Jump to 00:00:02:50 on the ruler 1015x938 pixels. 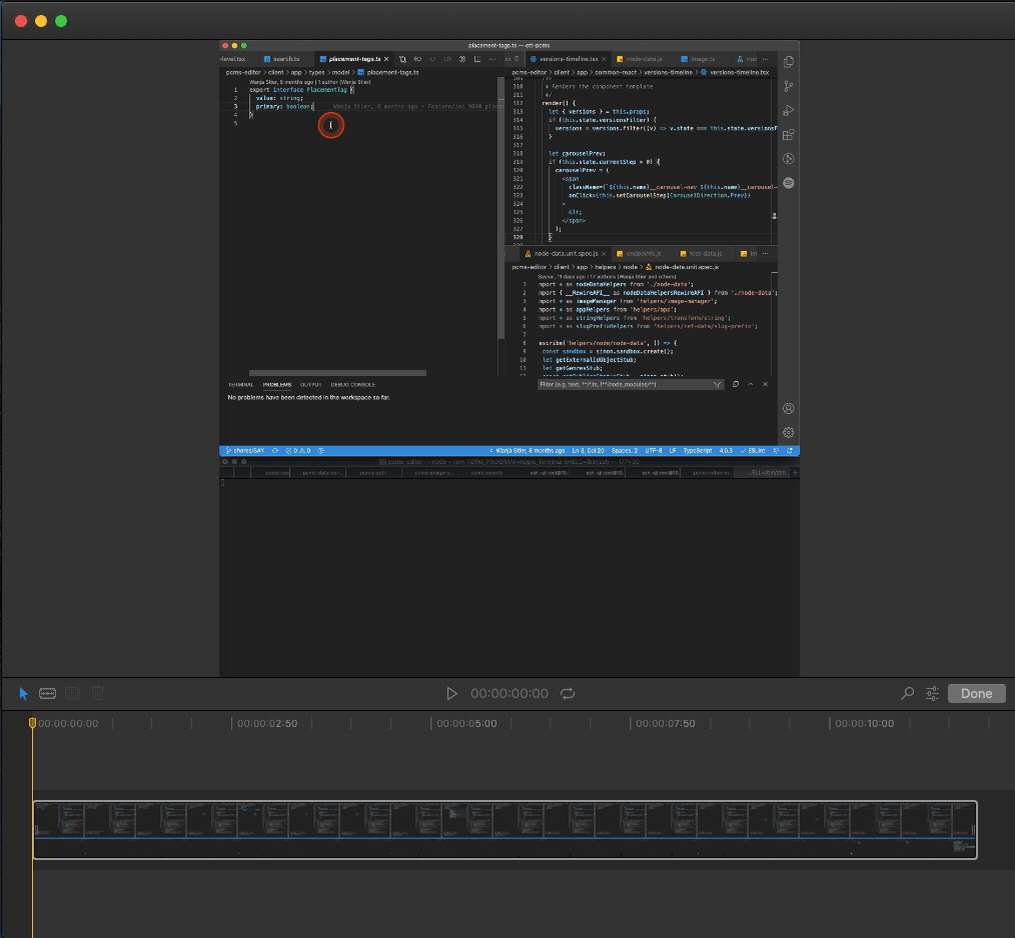point(267,723)
